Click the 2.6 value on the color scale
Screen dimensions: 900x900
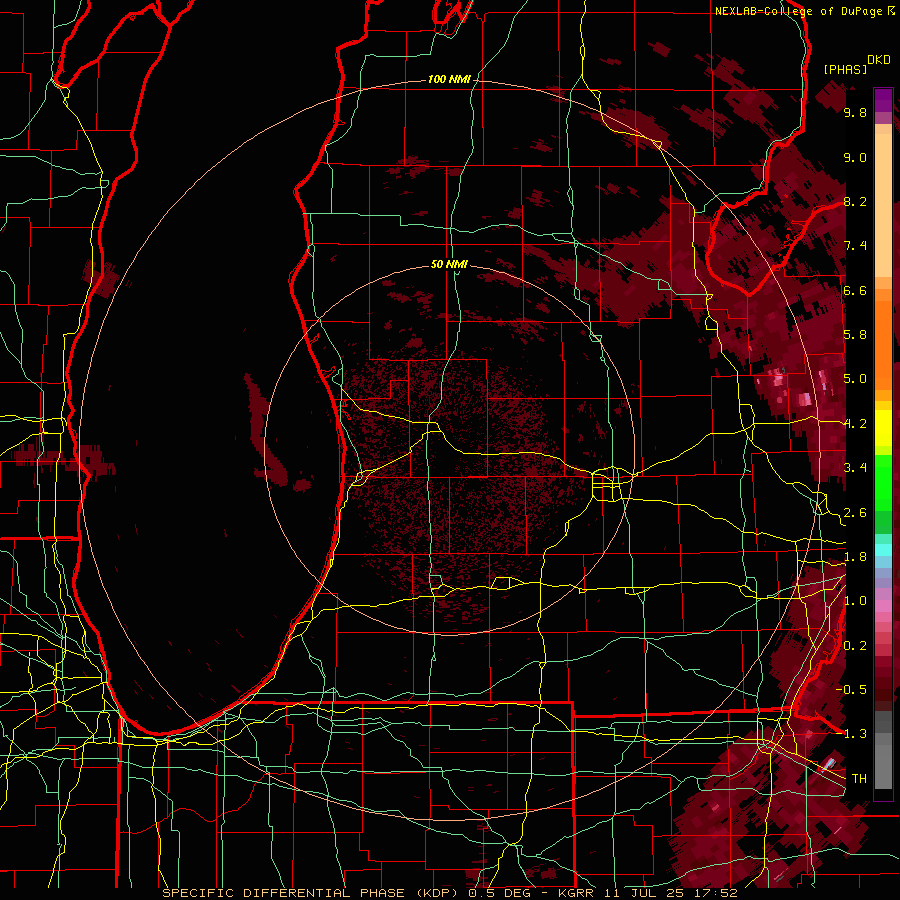click(855, 513)
